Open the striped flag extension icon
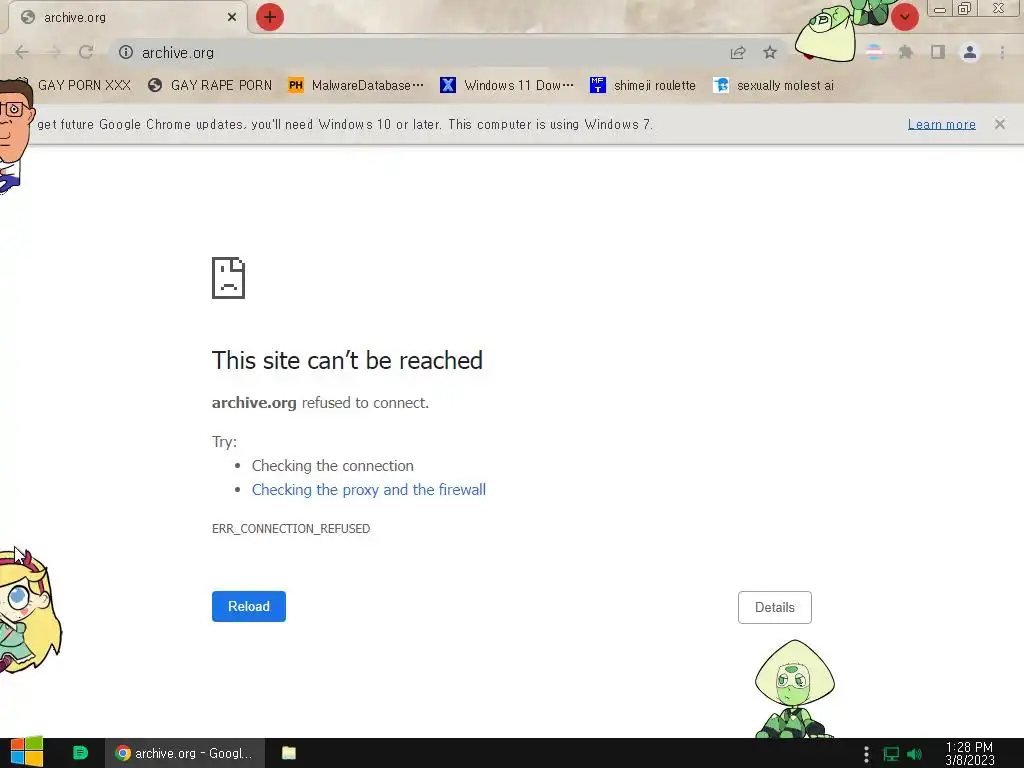 coord(874,52)
